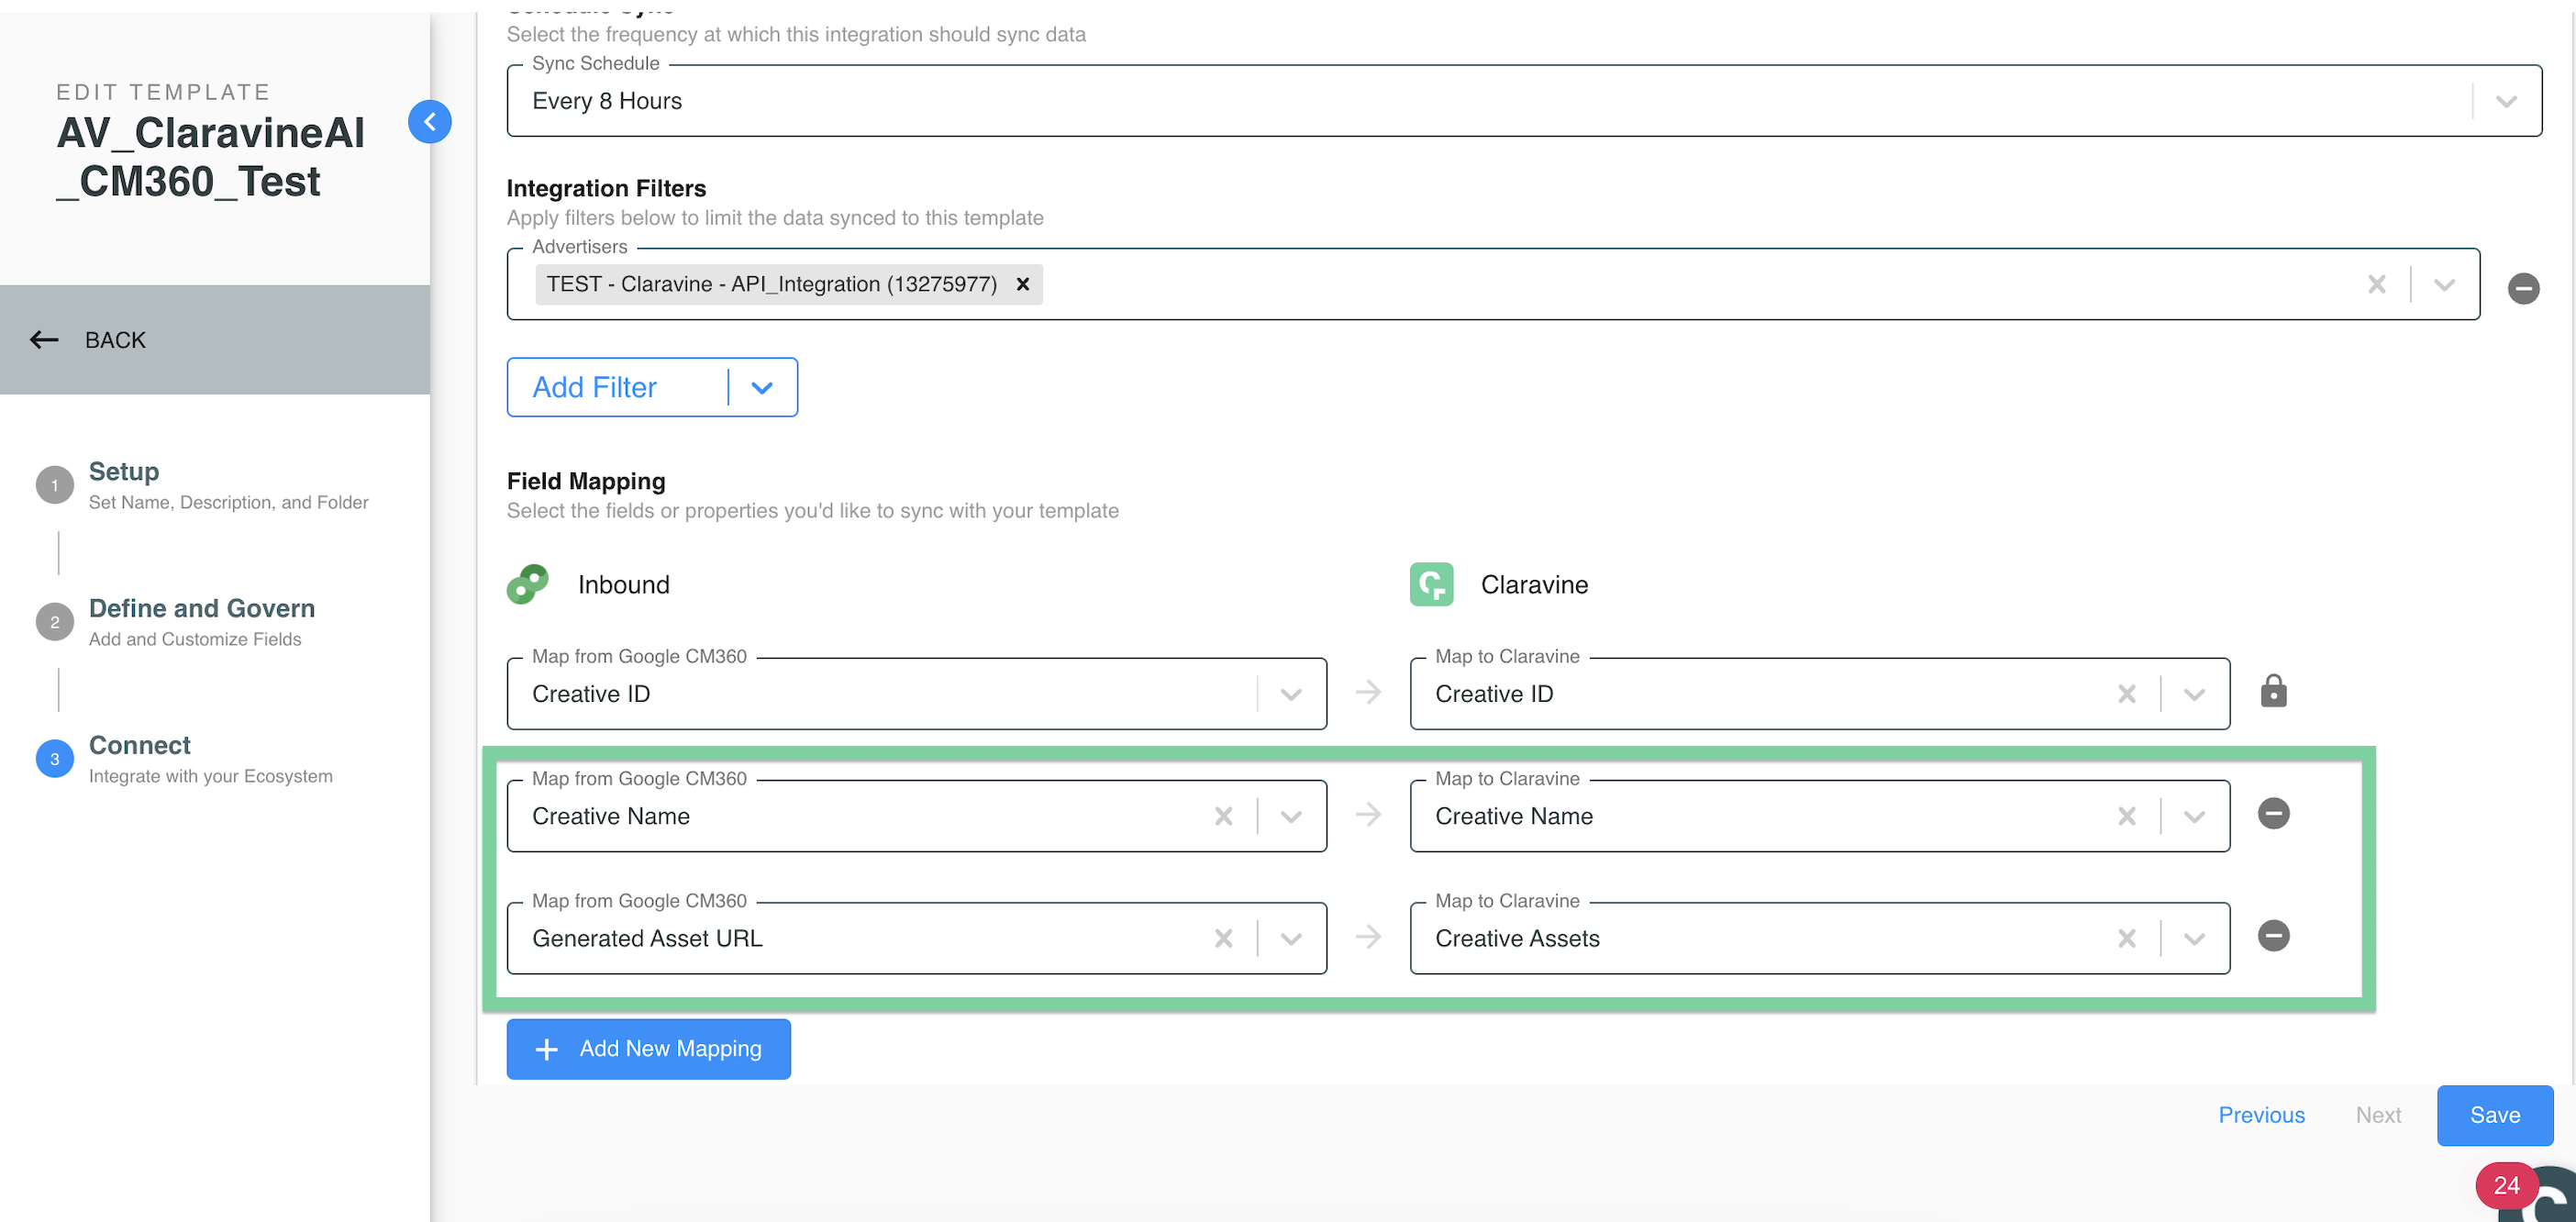Click the BACK button

point(215,340)
